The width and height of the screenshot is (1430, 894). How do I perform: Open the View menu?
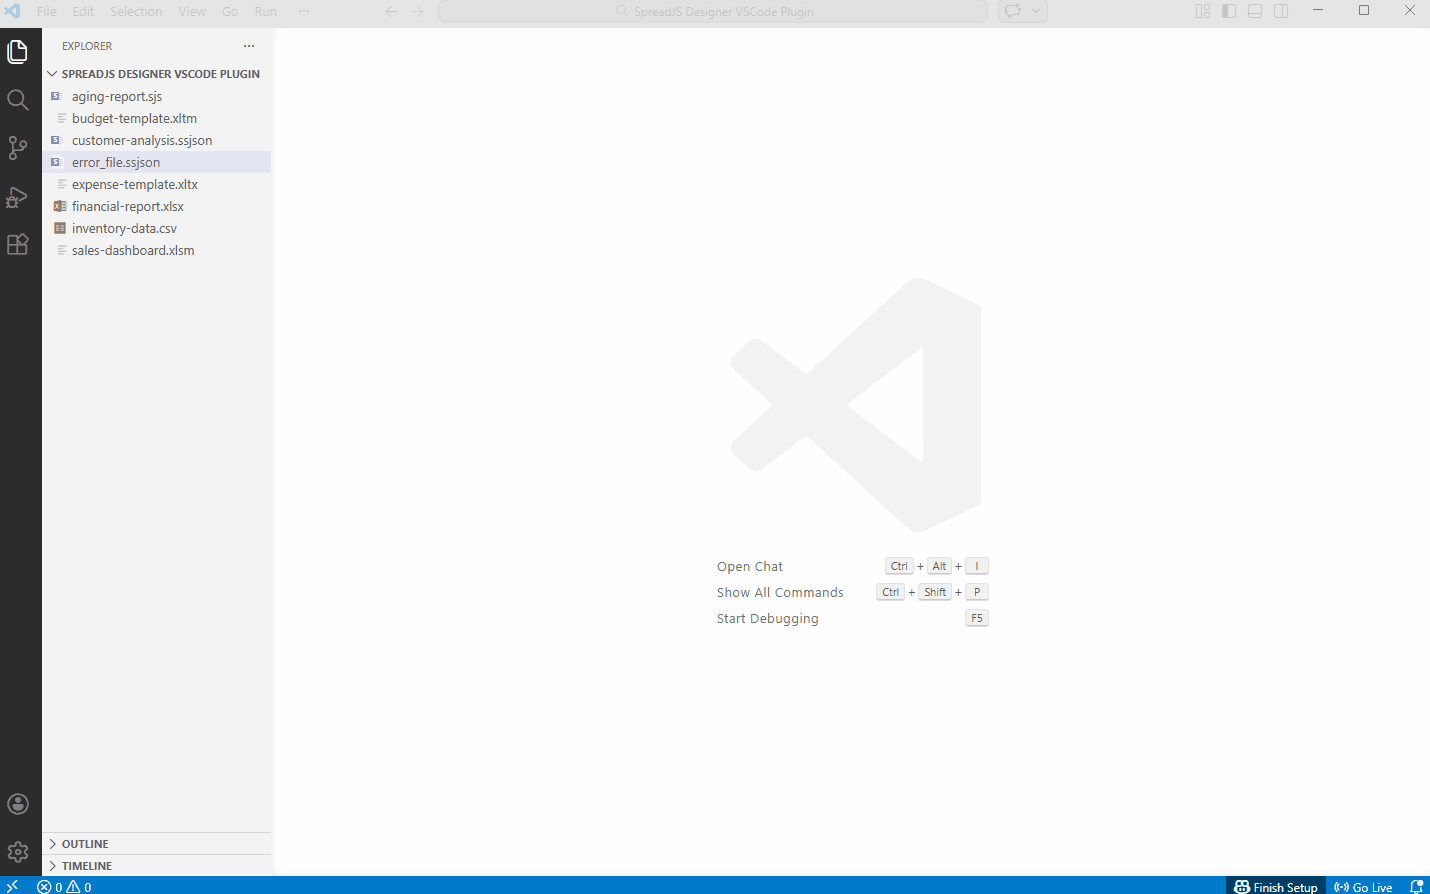point(192,12)
